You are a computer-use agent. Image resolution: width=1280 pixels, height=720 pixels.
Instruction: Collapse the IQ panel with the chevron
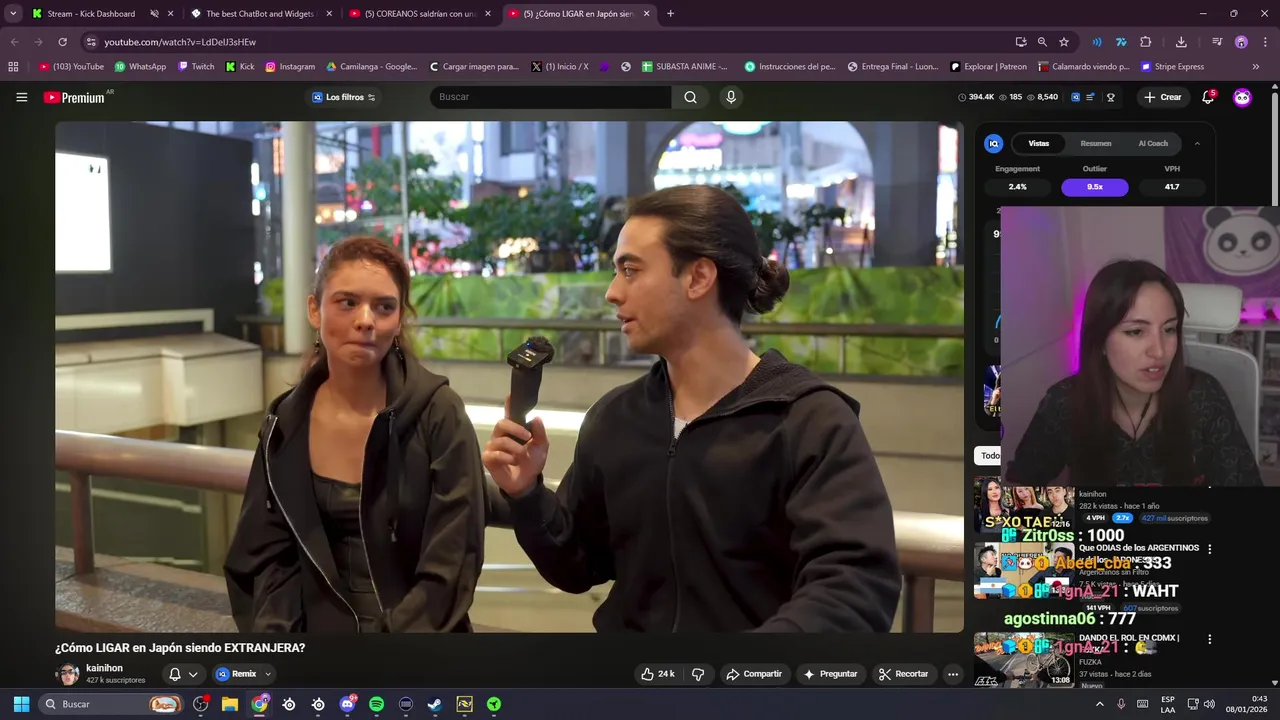pos(1197,143)
